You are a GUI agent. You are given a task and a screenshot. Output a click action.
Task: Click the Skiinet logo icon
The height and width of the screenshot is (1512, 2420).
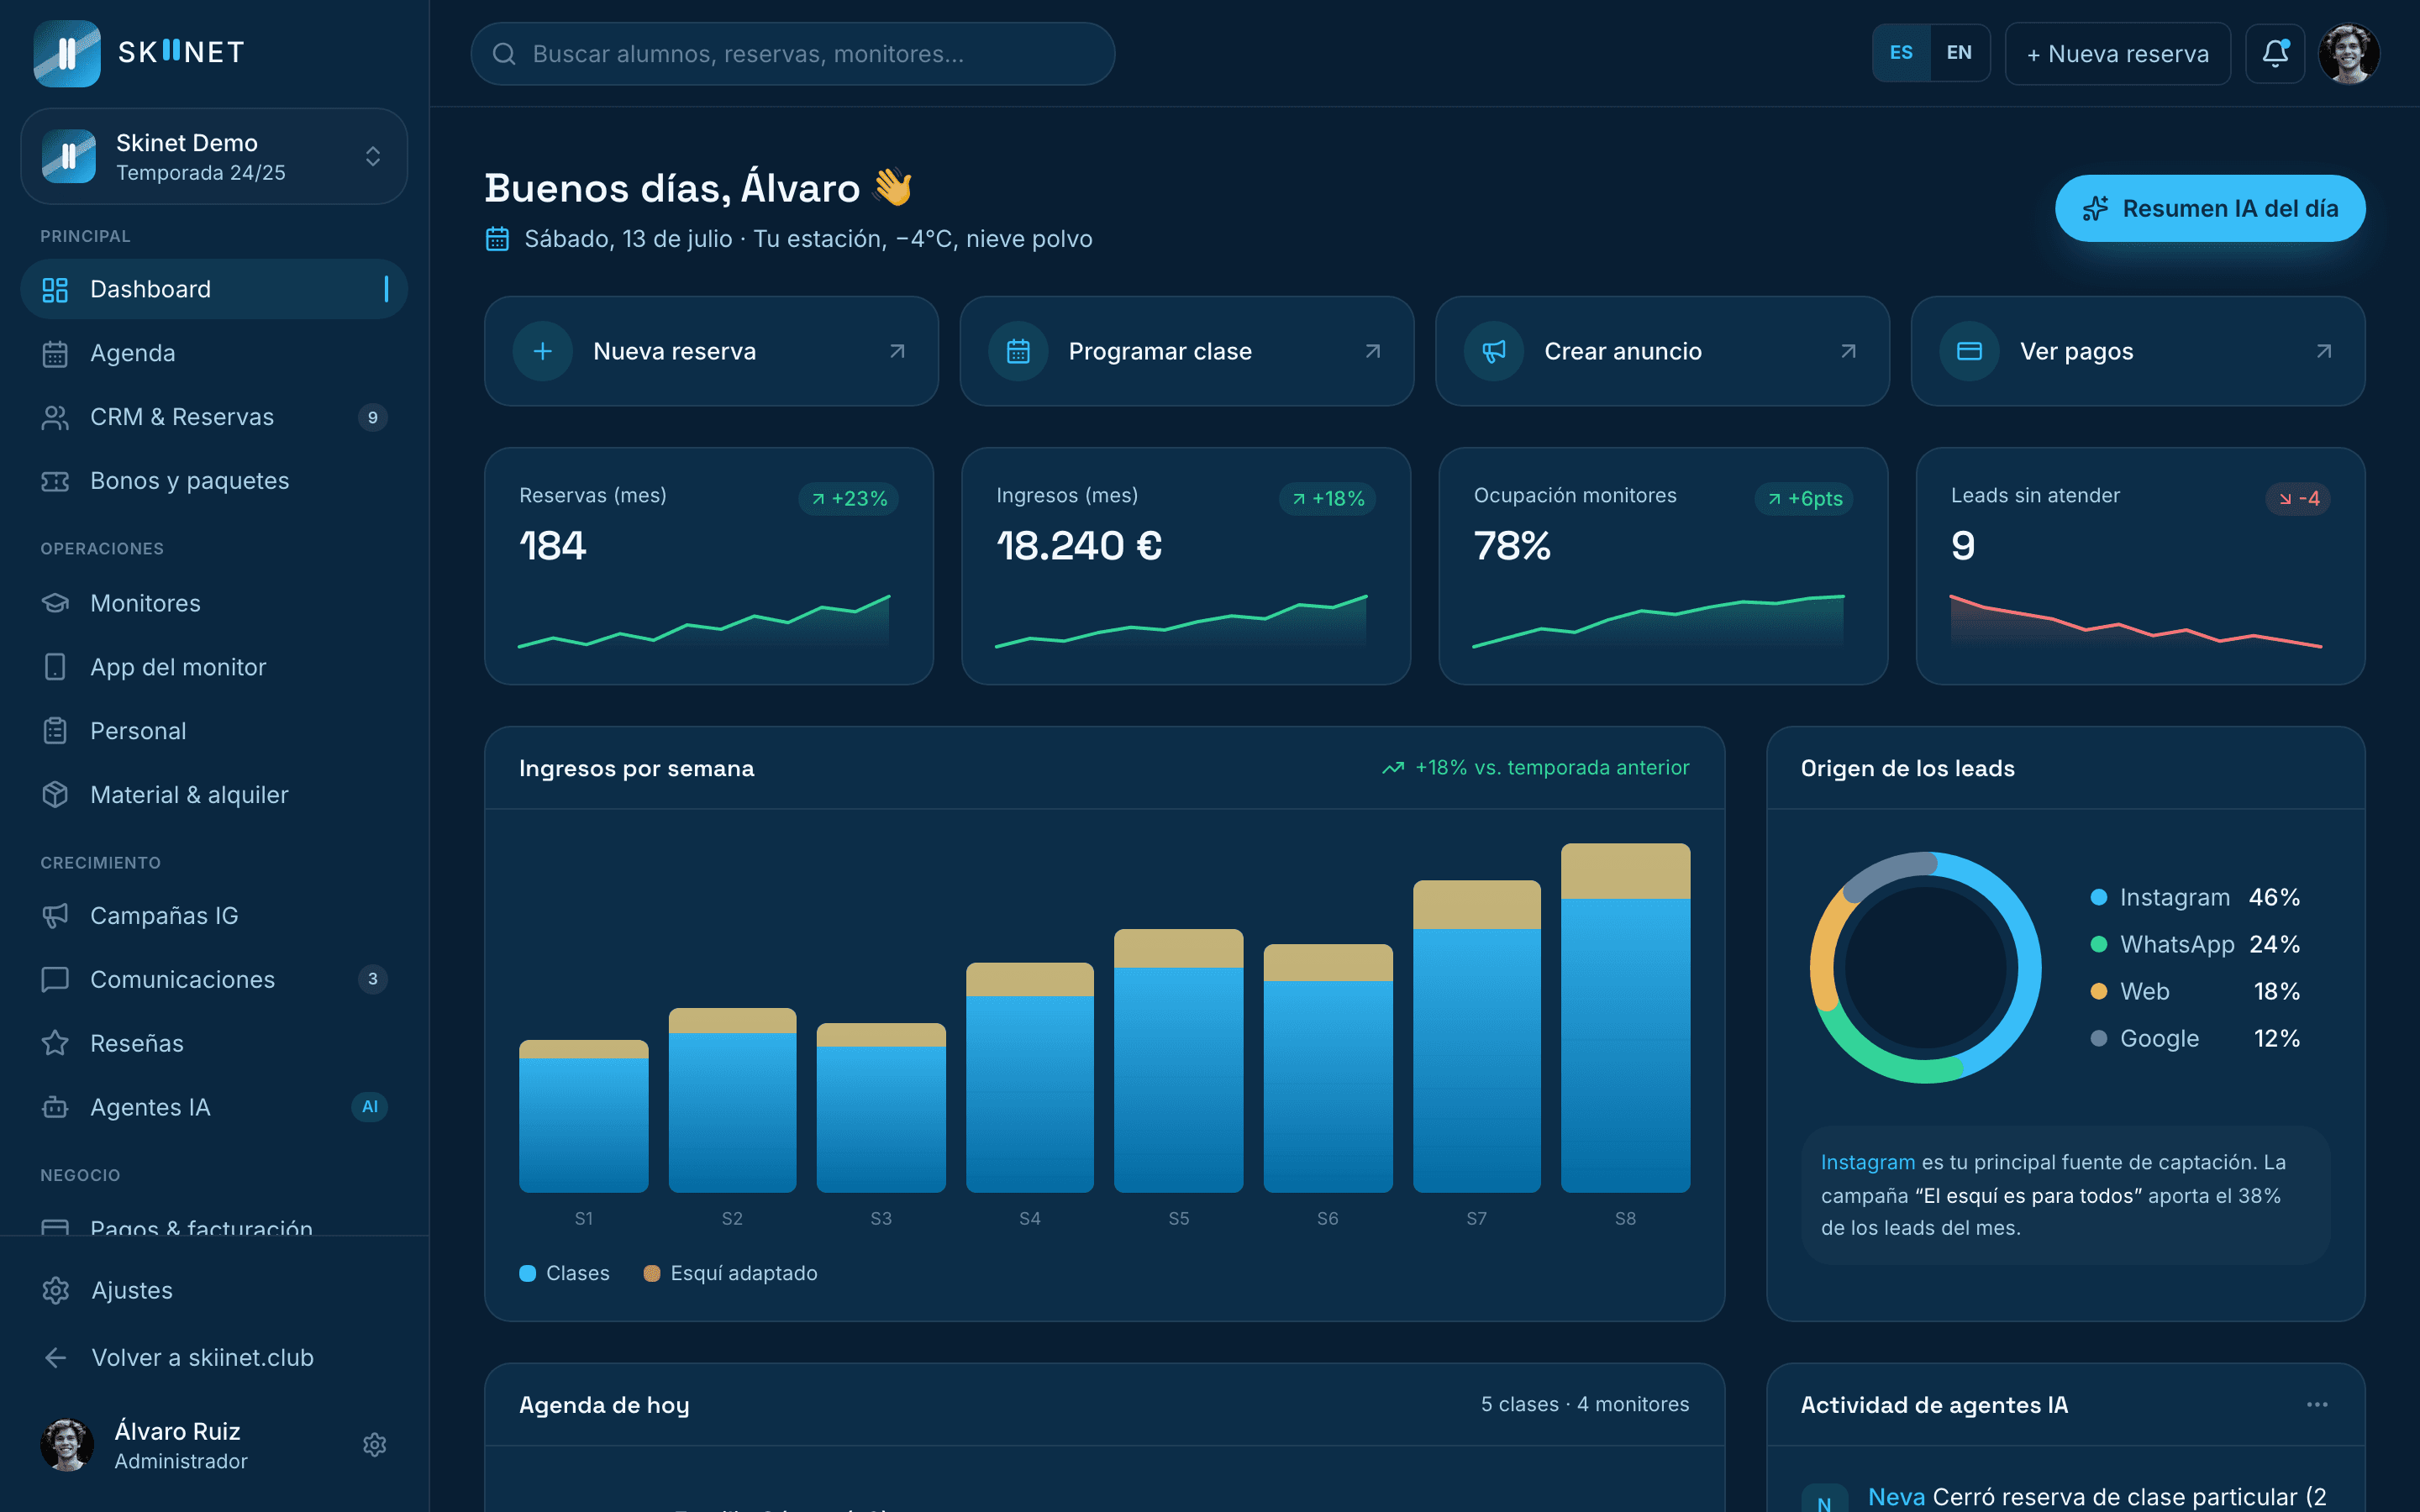click(x=67, y=53)
